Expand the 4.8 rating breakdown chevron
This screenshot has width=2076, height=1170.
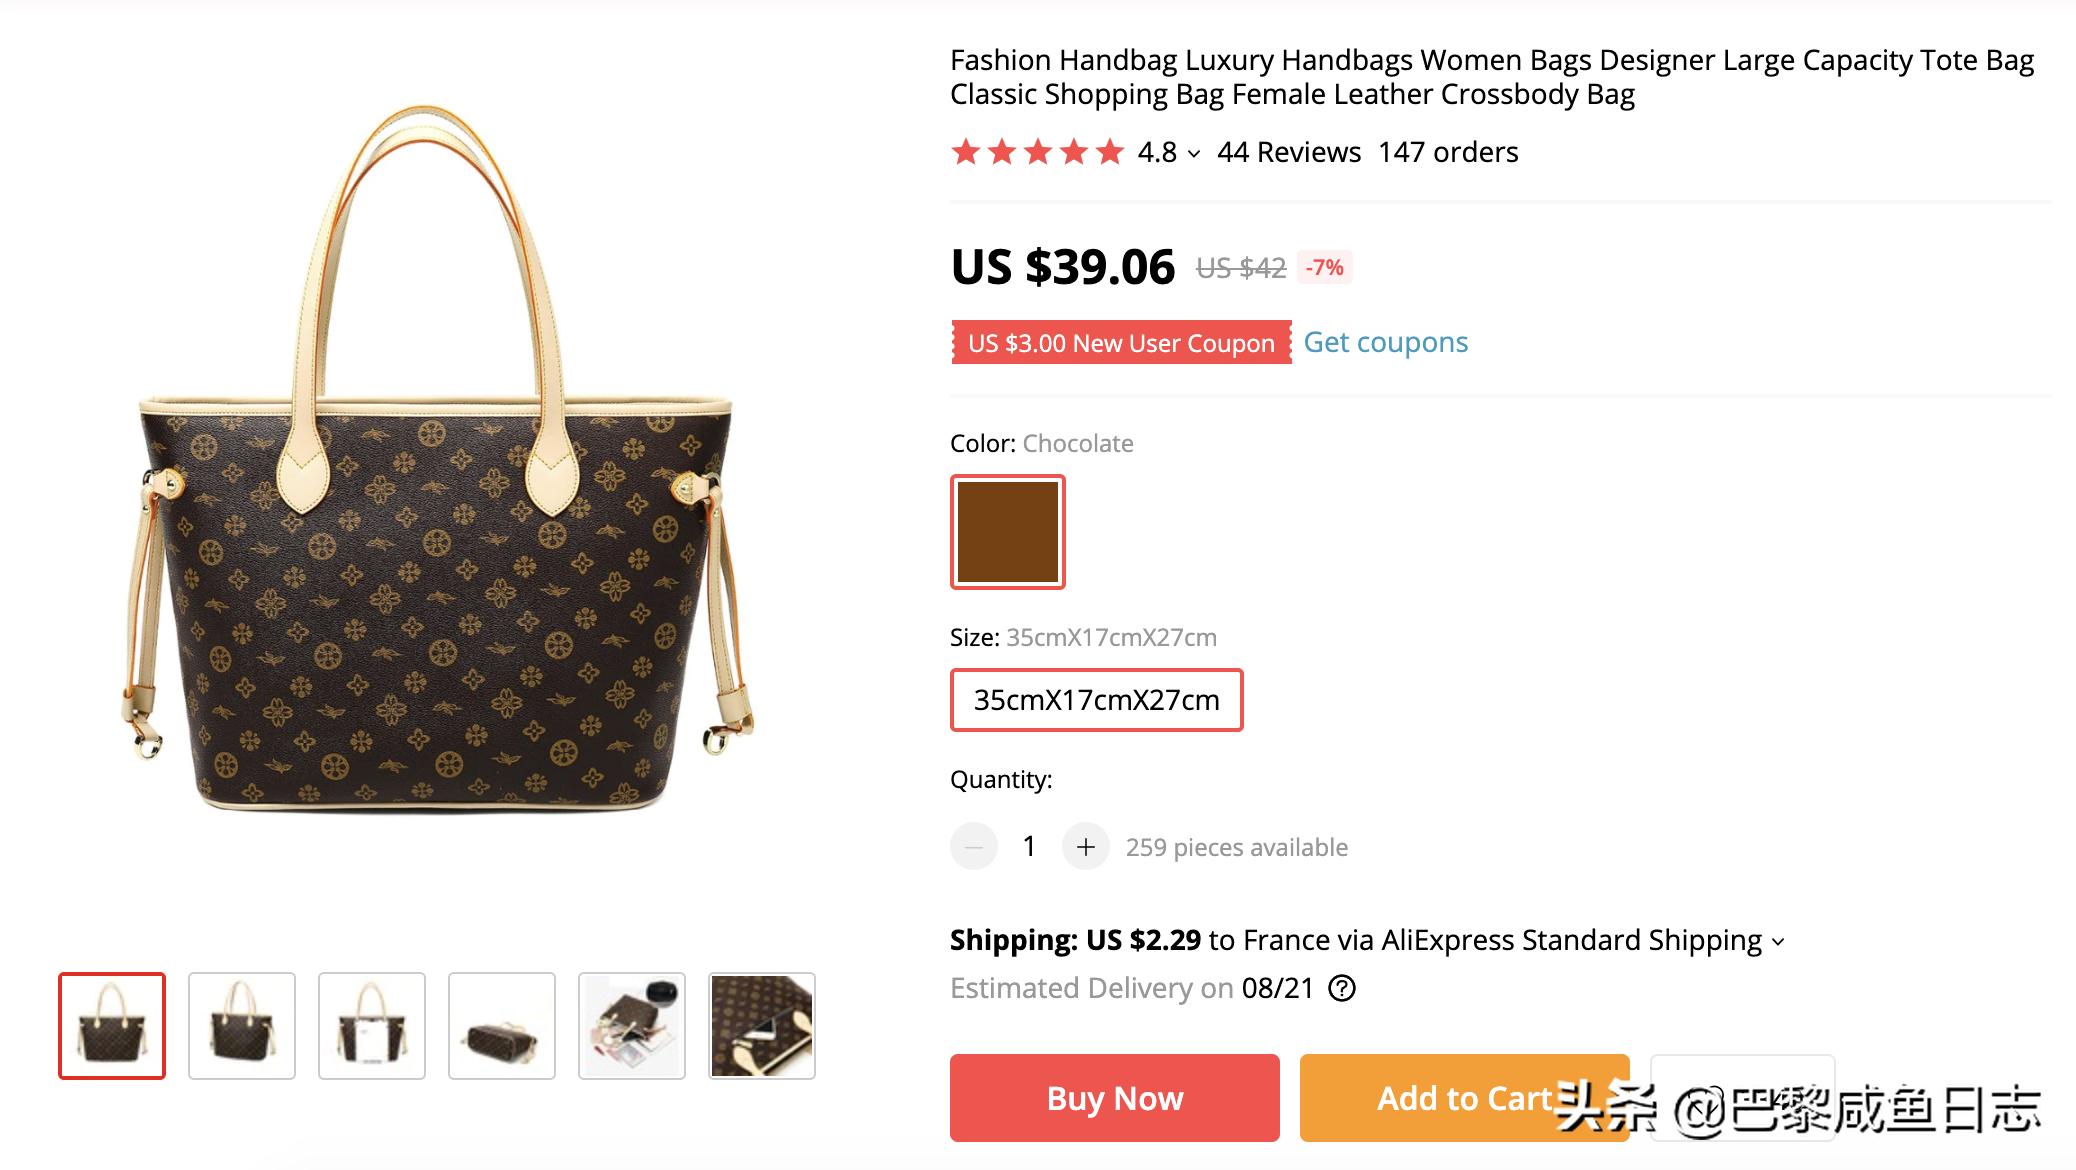(x=1194, y=154)
